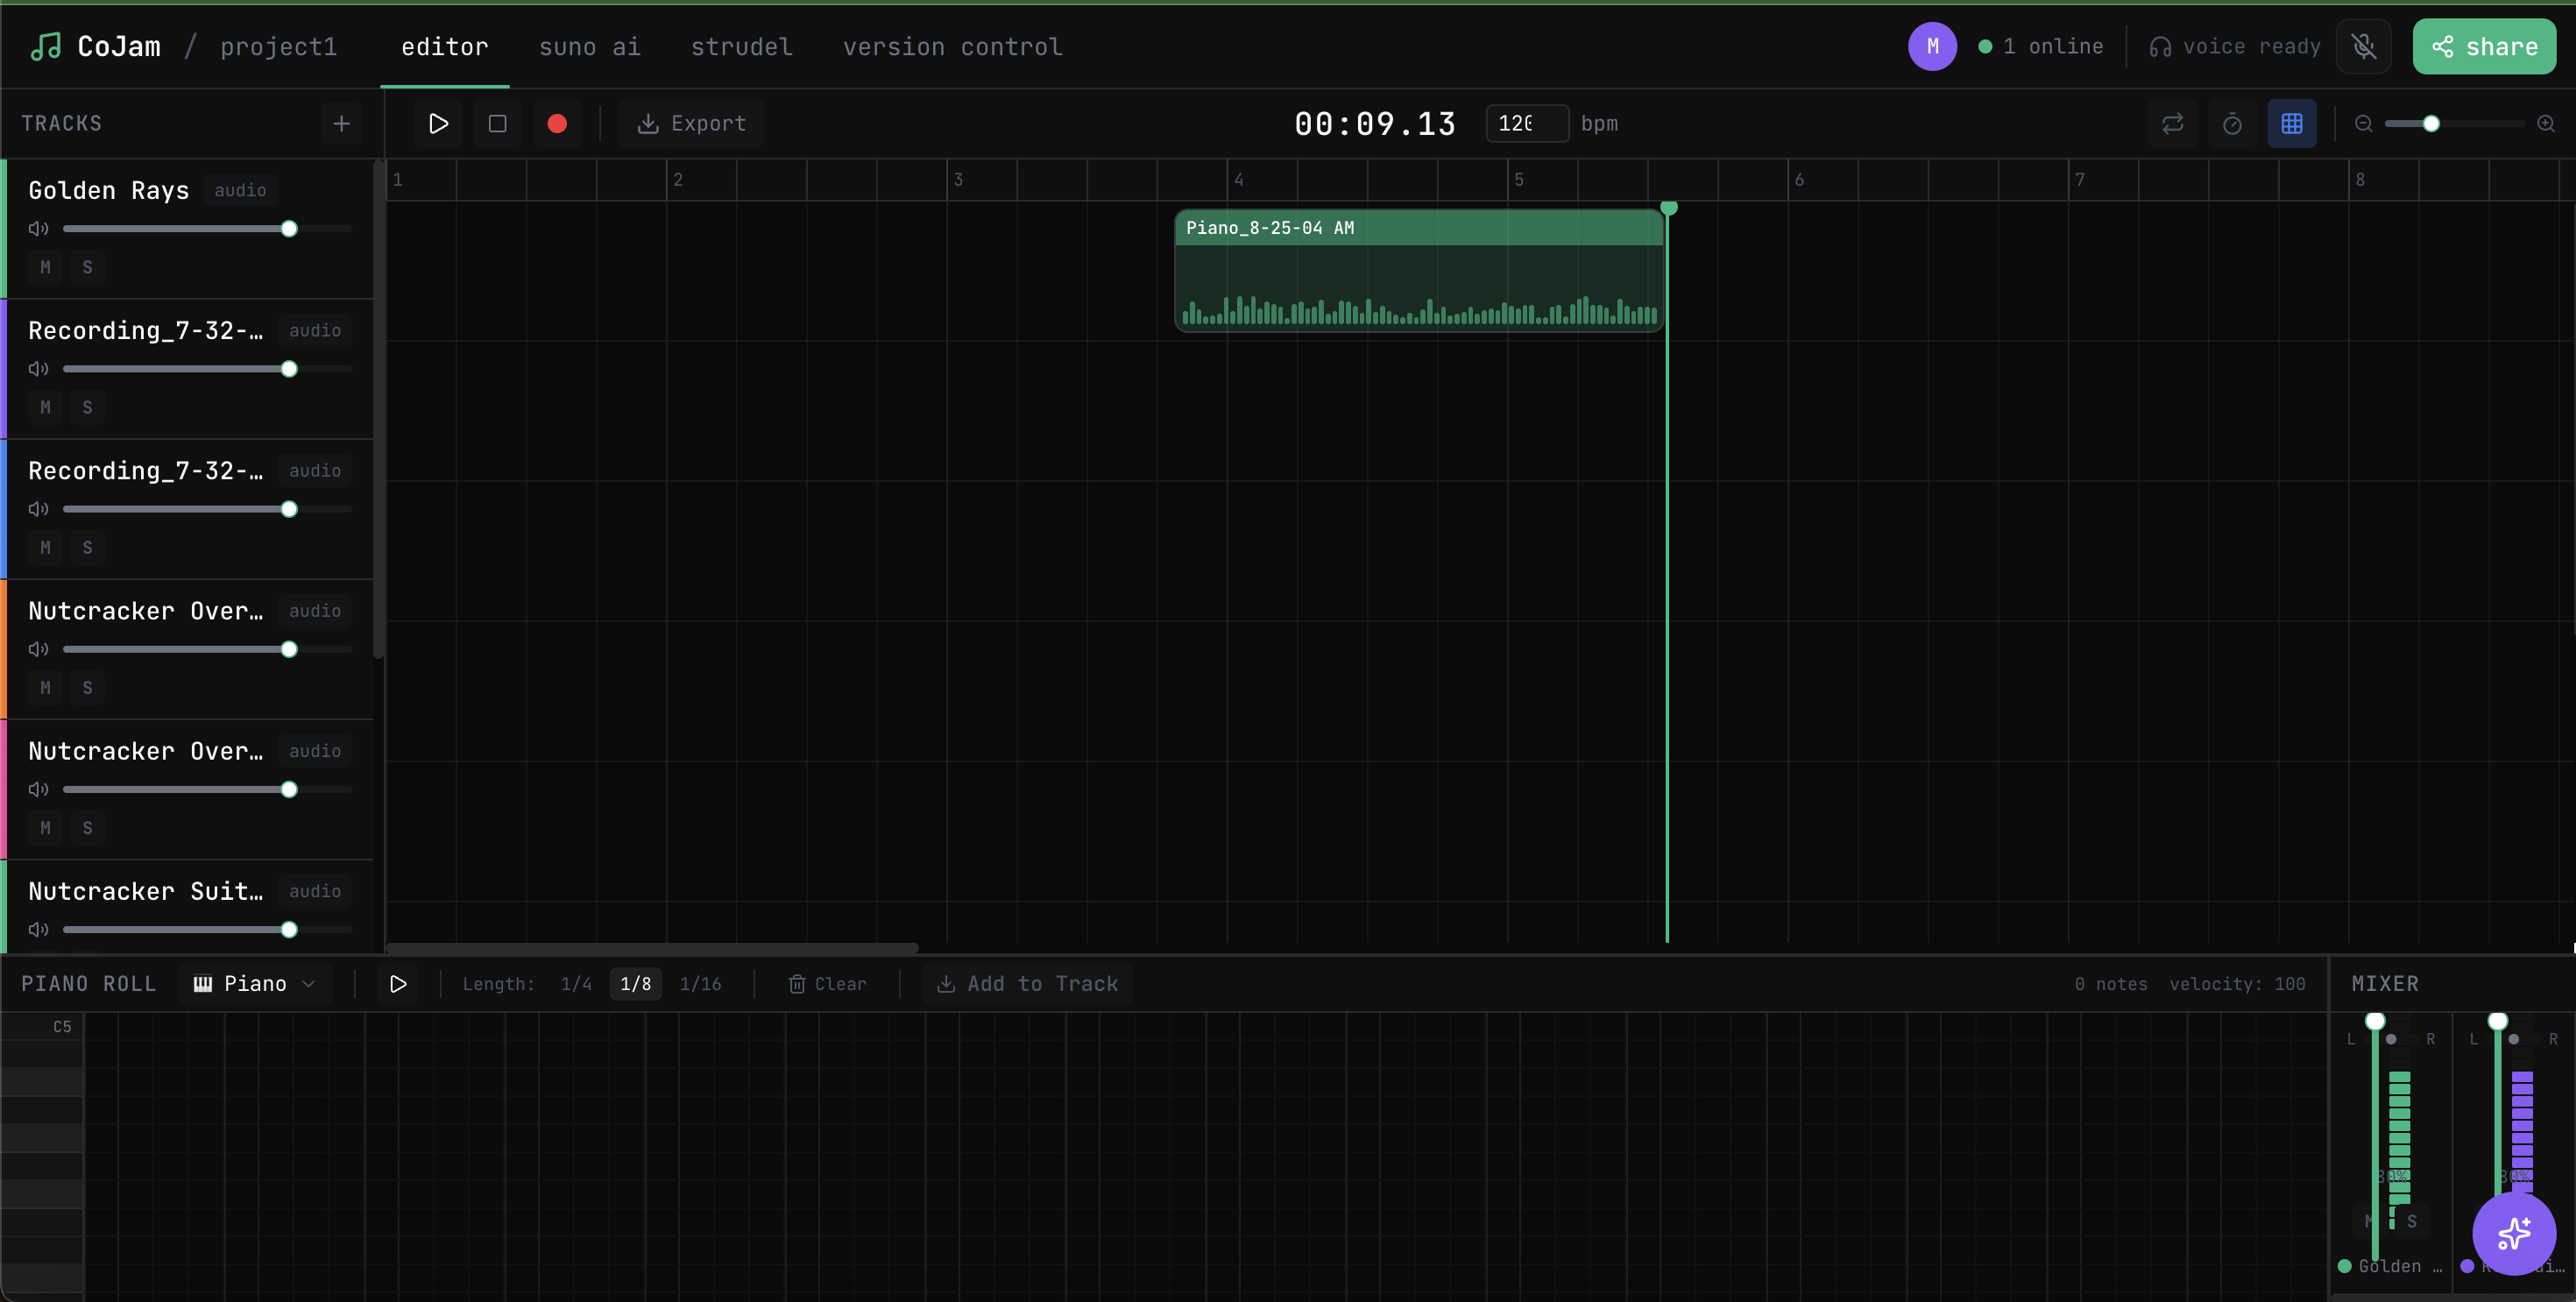
Task: Start recording with the red record button
Action: (x=557, y=123)
